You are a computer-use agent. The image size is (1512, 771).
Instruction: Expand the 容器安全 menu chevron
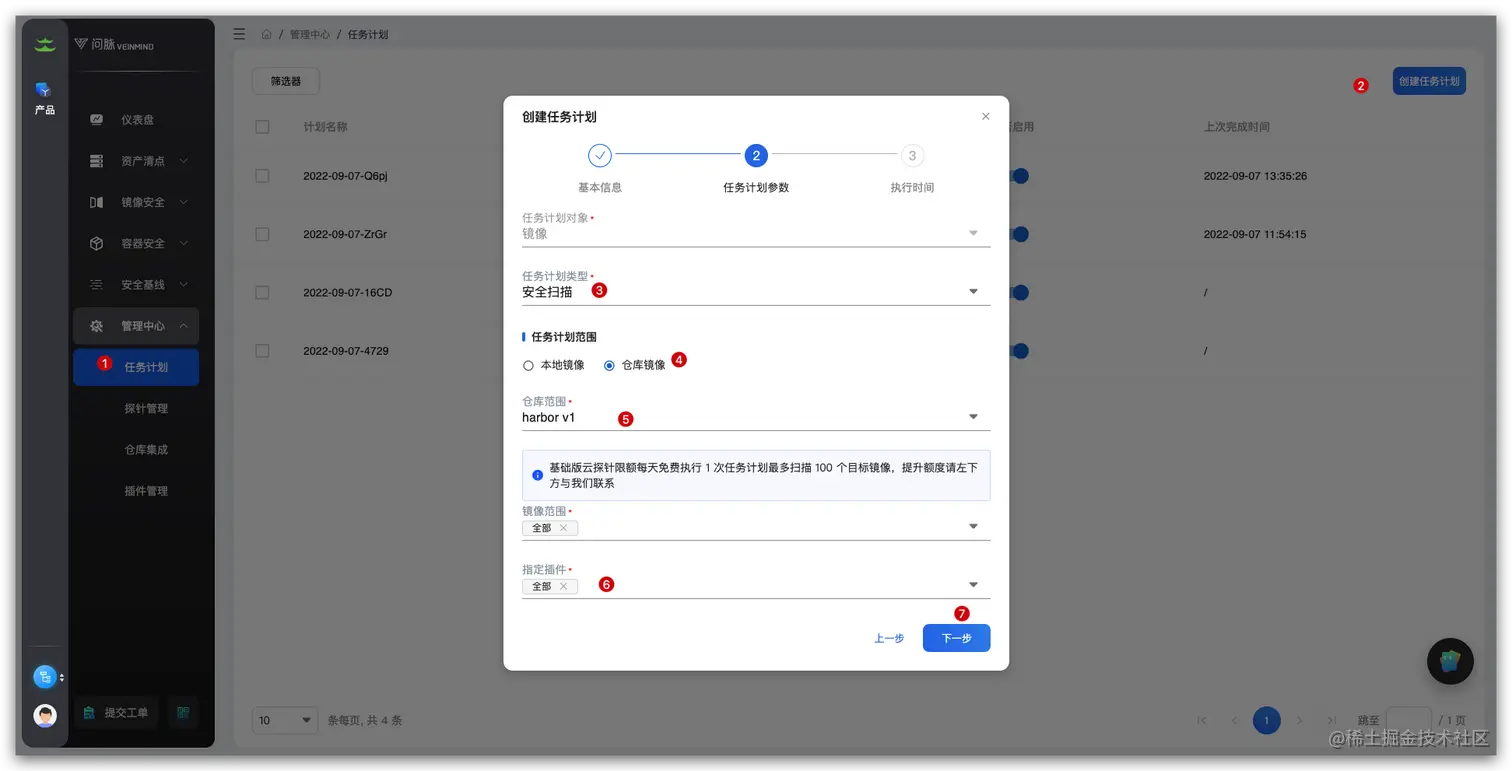pyautogui.click(x=183, y=243)
